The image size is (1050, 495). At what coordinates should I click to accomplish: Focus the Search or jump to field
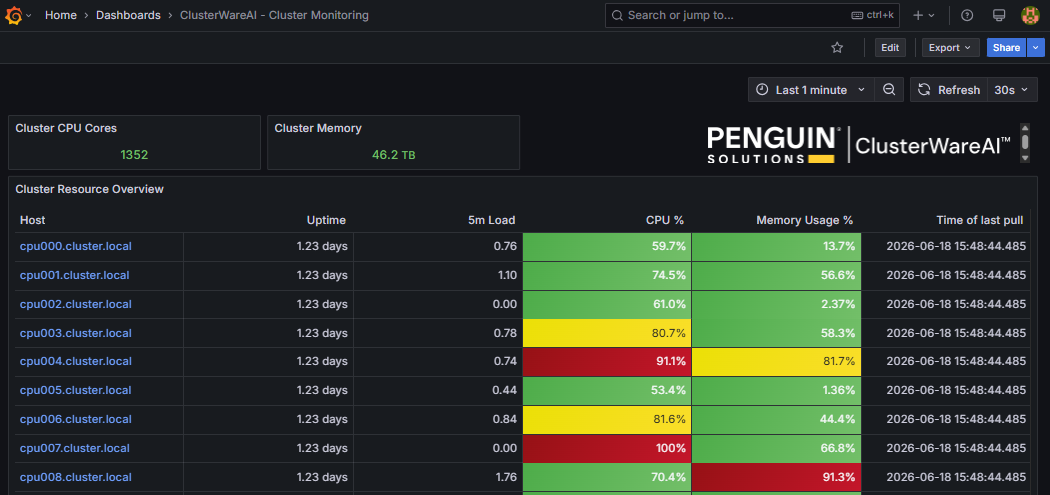click(x=752, y=15)
